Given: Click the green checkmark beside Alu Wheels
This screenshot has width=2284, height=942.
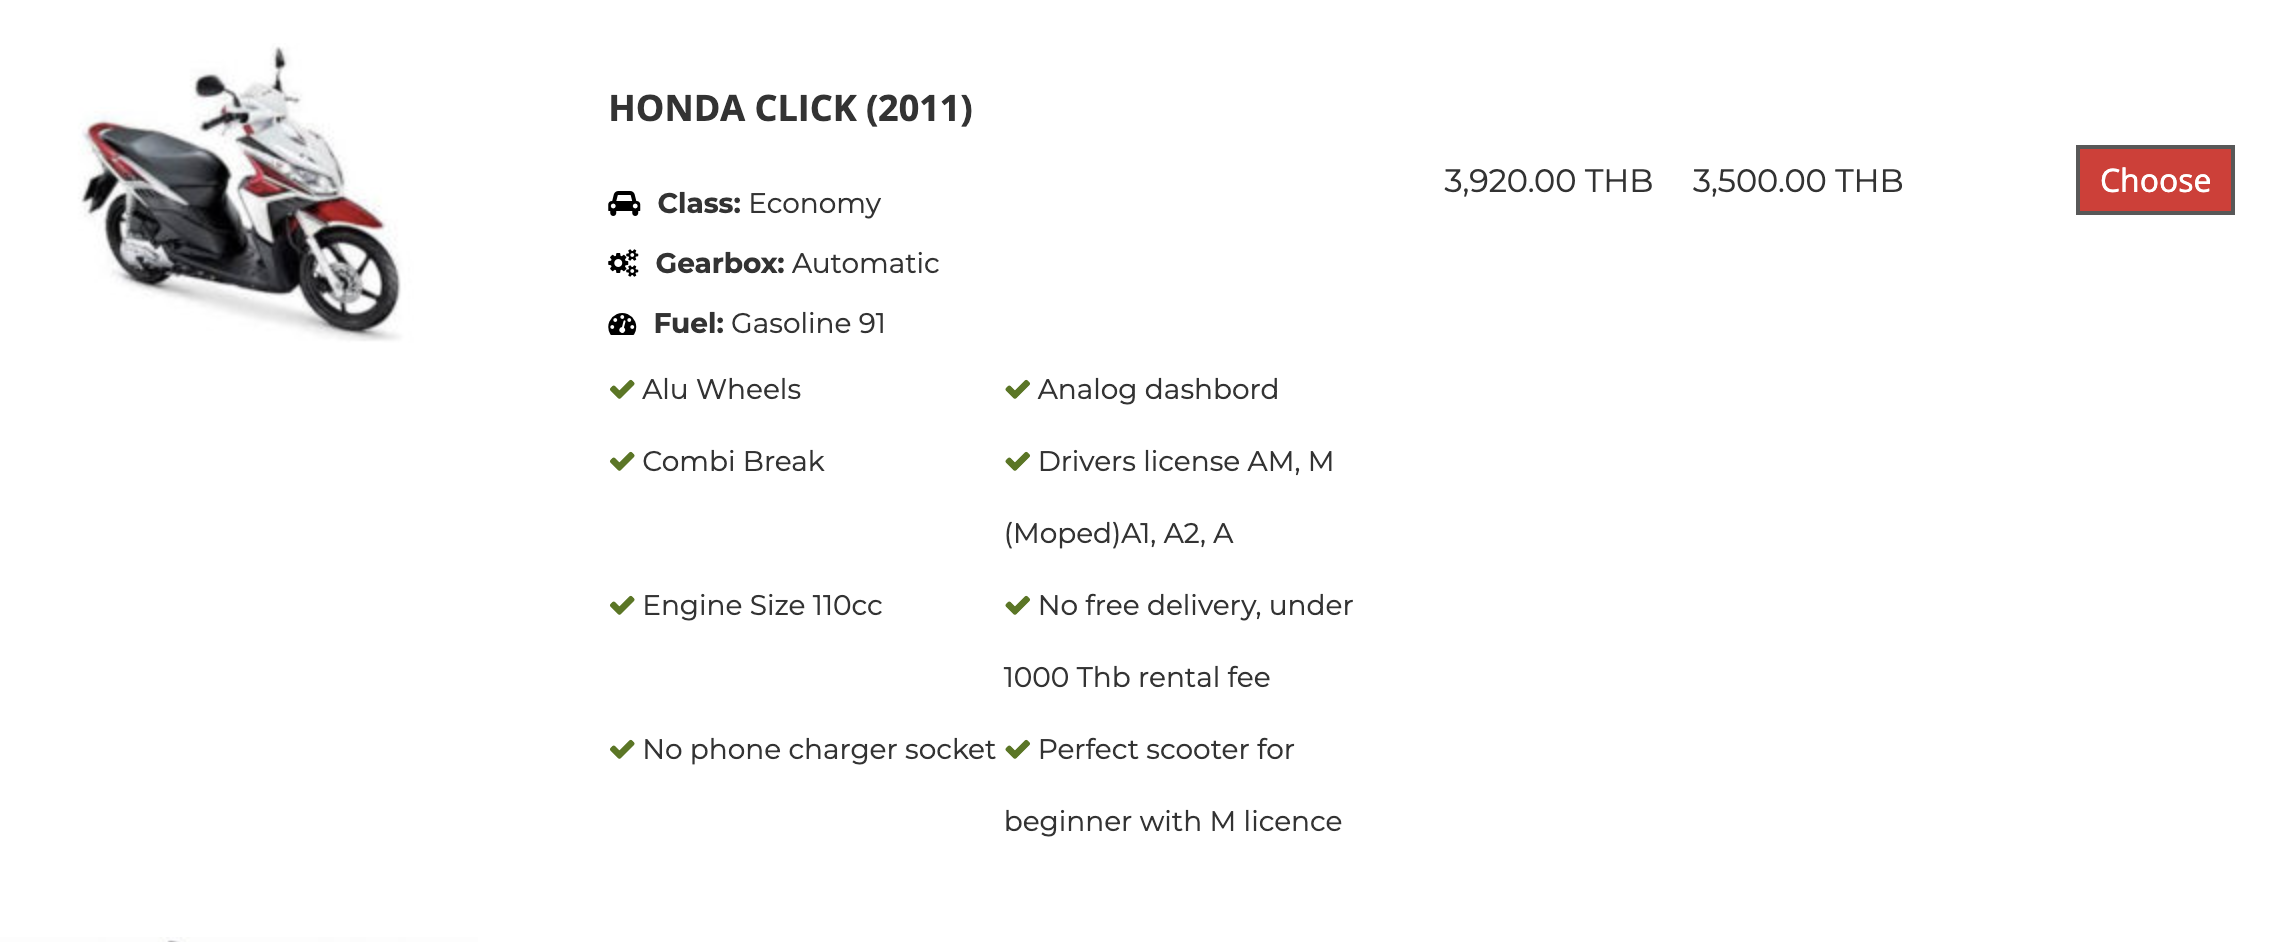Looking at the screenshot, I should (x=622, y=389).
